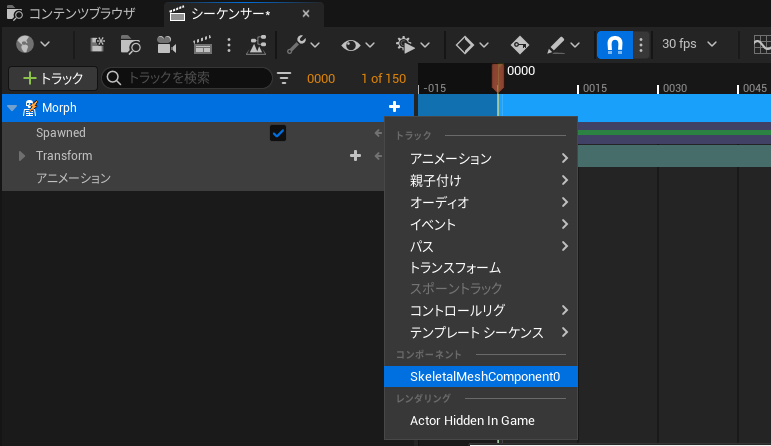Click the save sequence icon
Image resolution: width=771 pixels, height=446 pixels.
(x=97, y=45)
